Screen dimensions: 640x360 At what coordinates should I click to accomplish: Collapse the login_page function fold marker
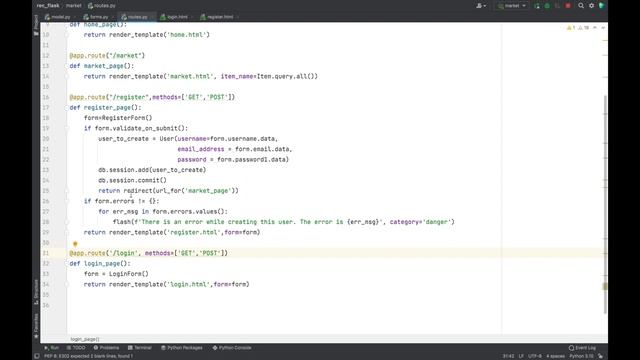[67, 264]
